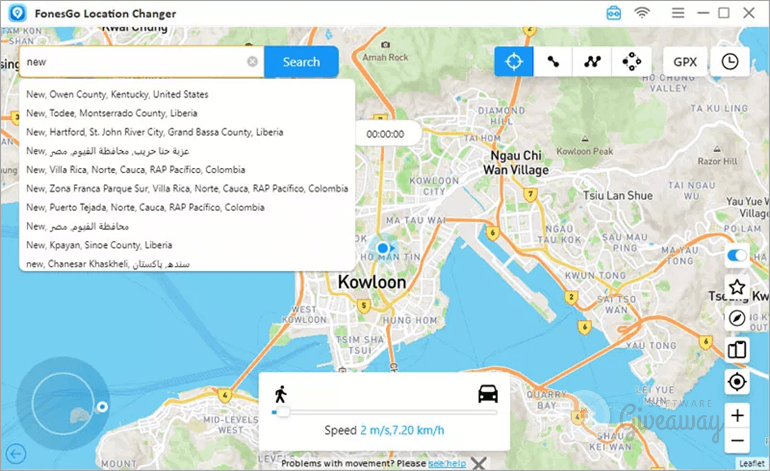
Task: Click the multi-device phone icon
Action: pyautogui.click(x=737, y=350)
